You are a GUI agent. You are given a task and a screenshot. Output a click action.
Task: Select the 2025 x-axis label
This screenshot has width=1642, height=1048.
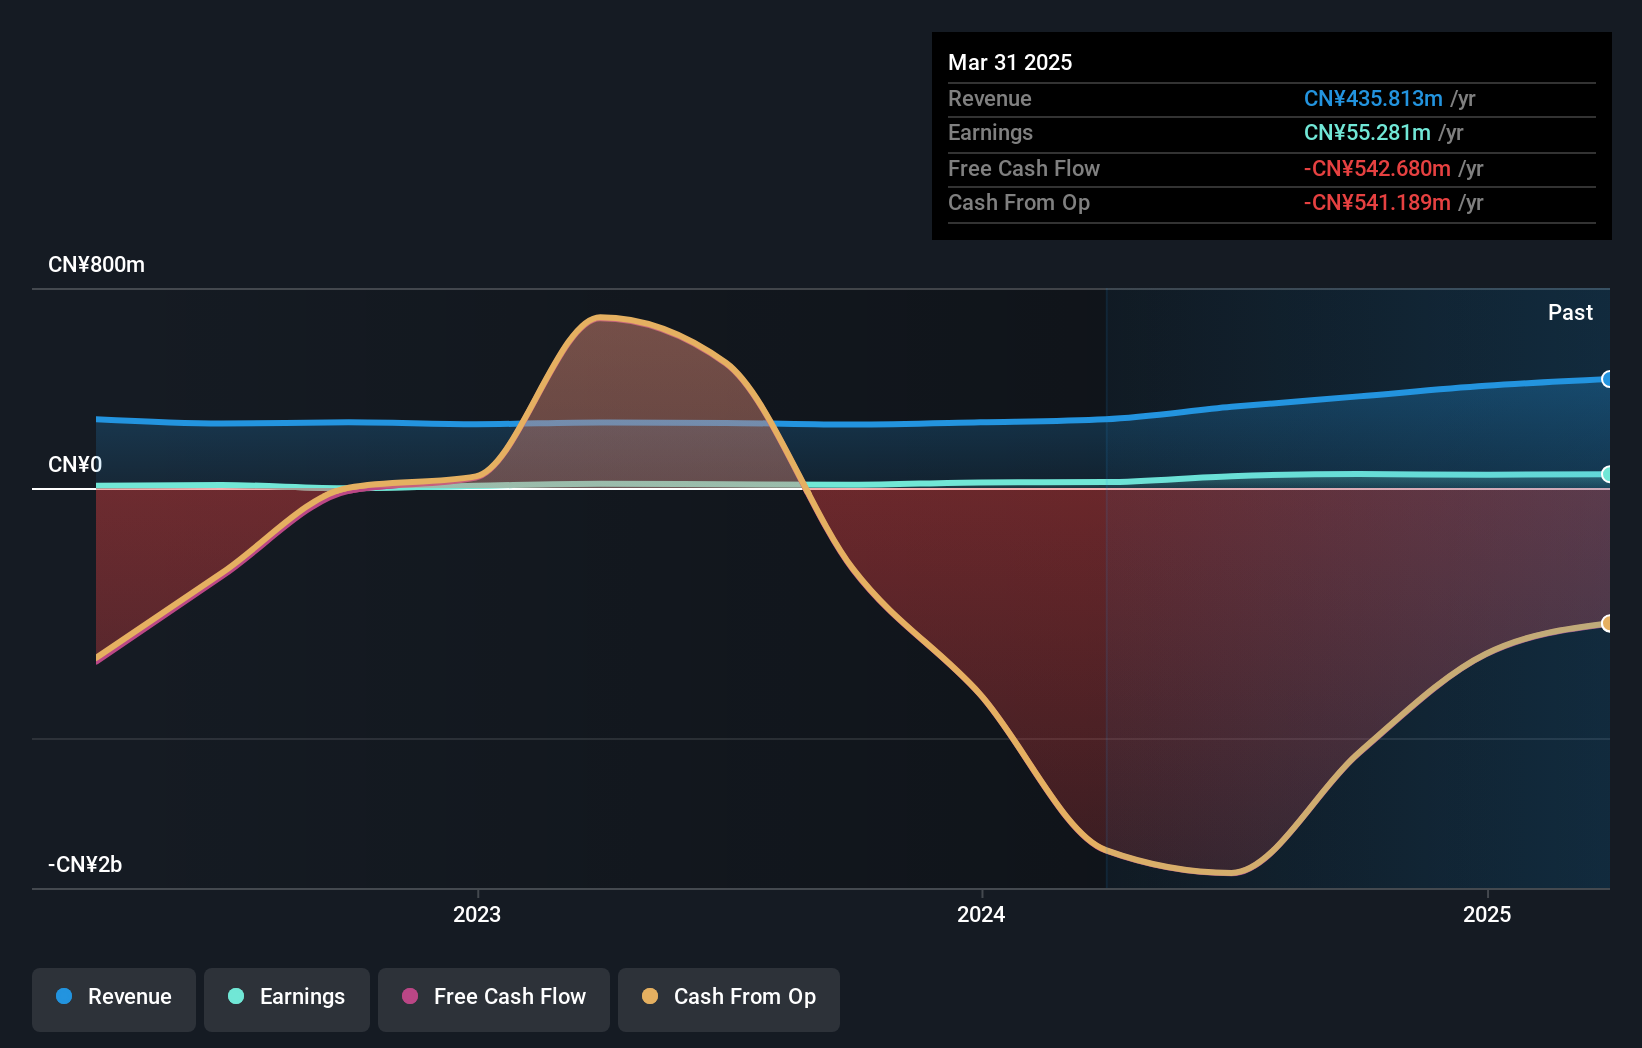click(1487, 914)
